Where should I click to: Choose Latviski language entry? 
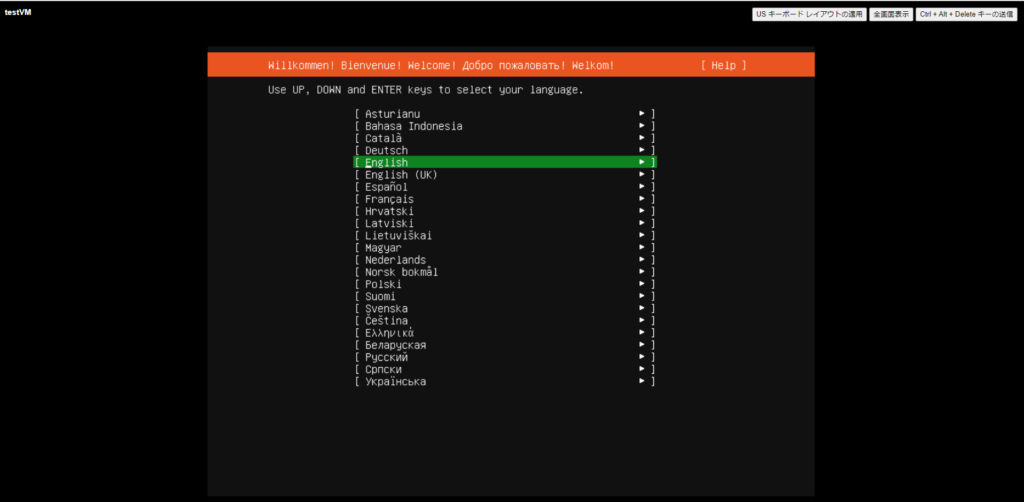click(505, 223)
